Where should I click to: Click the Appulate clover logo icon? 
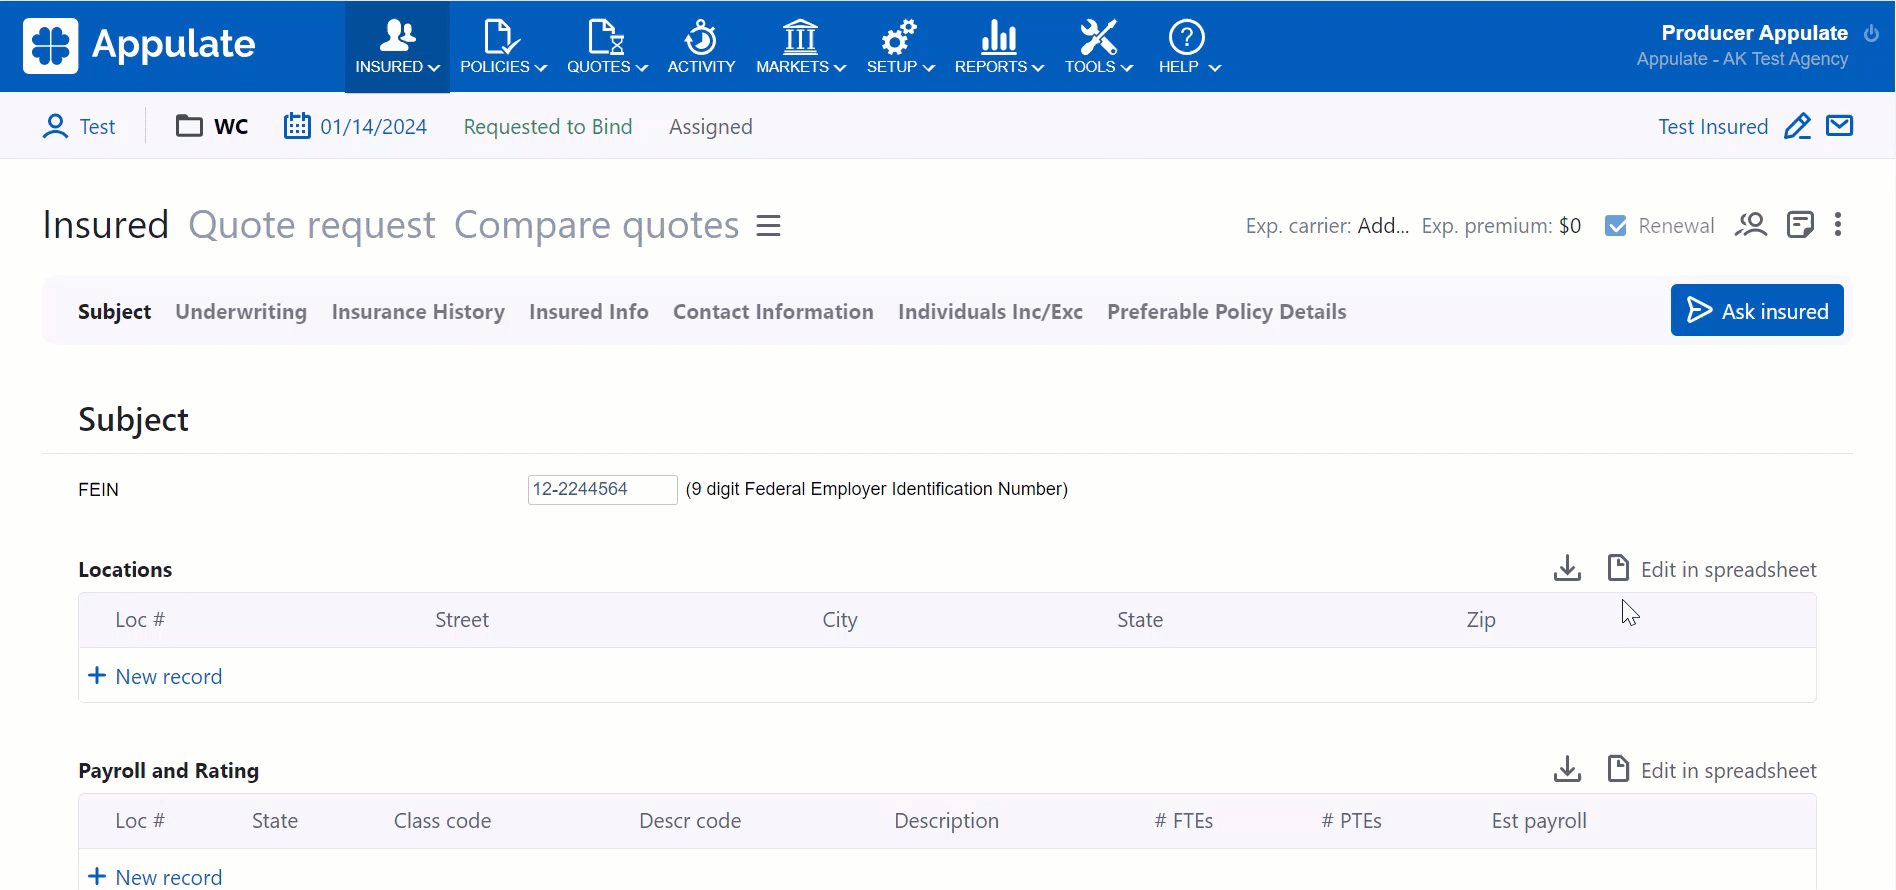pyautogui.click(x=50, y=46)
